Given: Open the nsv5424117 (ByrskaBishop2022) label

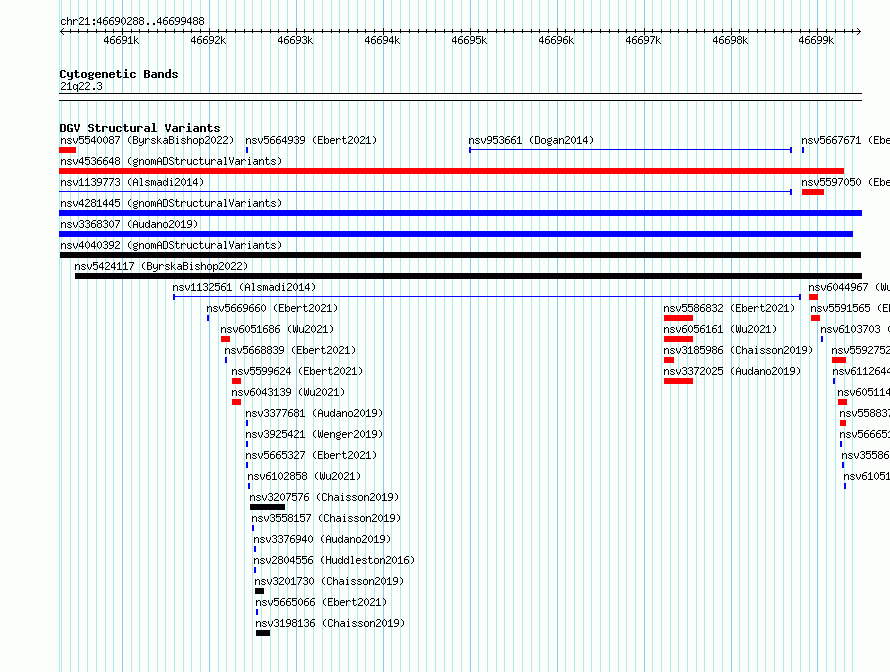Looking at the screenshot, I should click(x=161, y=266).
